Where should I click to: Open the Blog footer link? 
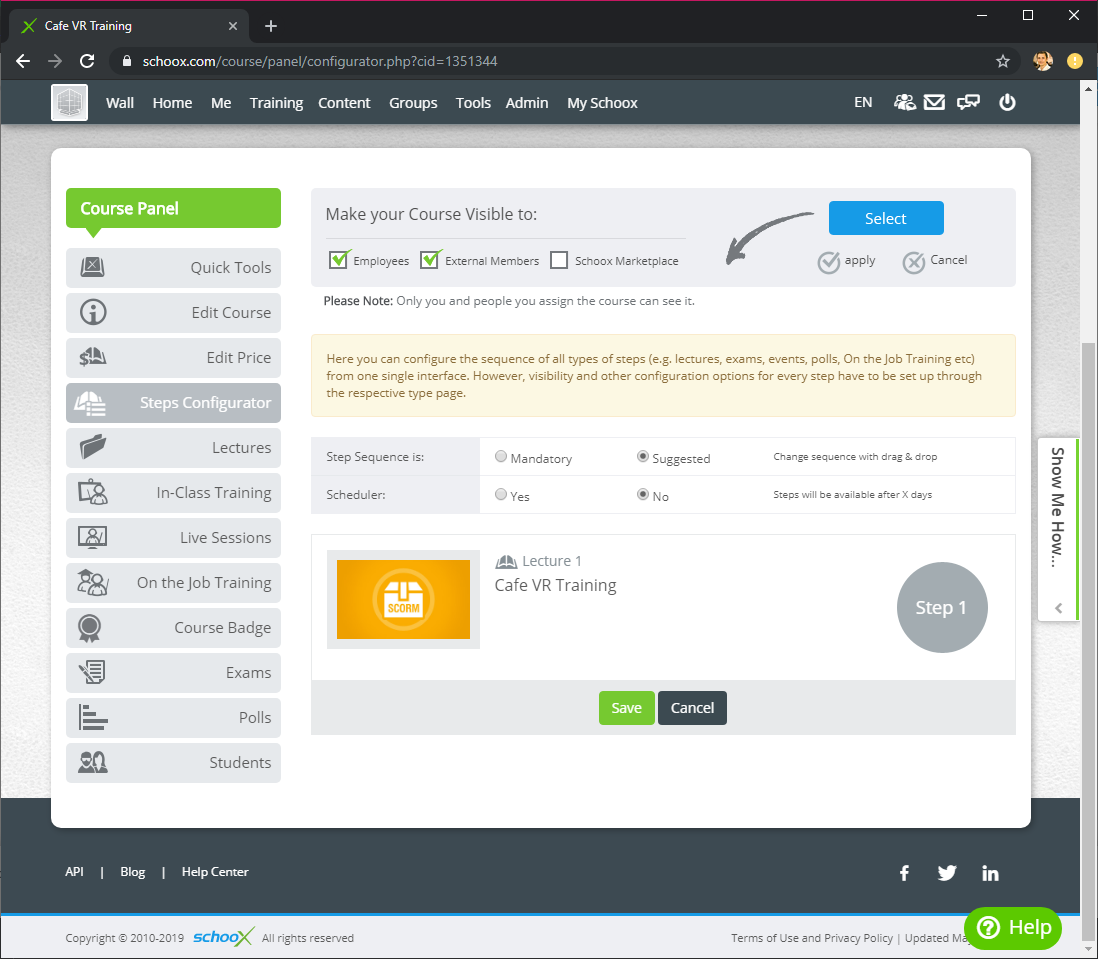pyautogui.click(x=132, y=872)
